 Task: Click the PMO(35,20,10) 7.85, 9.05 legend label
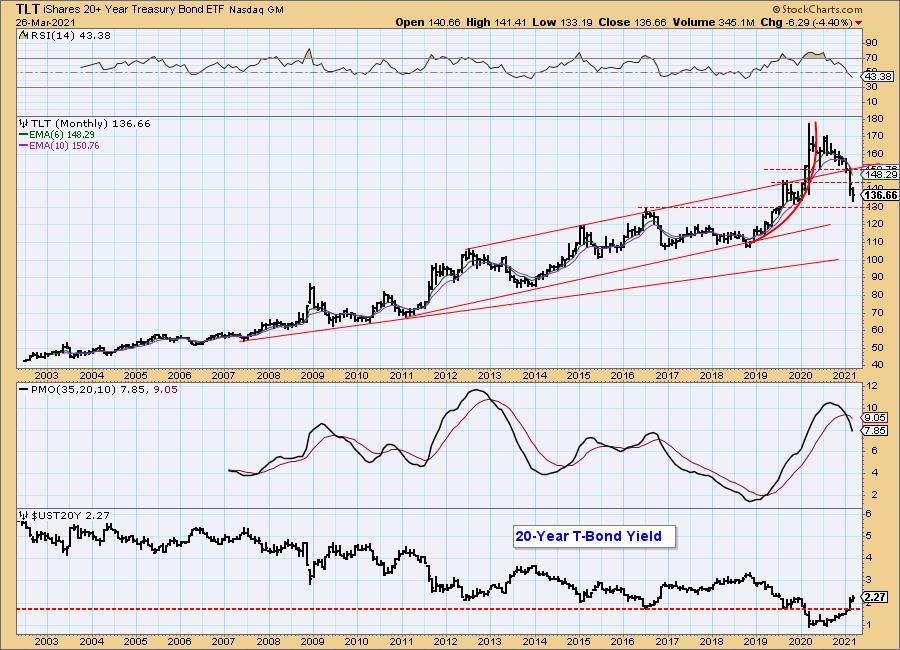(x=104, y=389)
